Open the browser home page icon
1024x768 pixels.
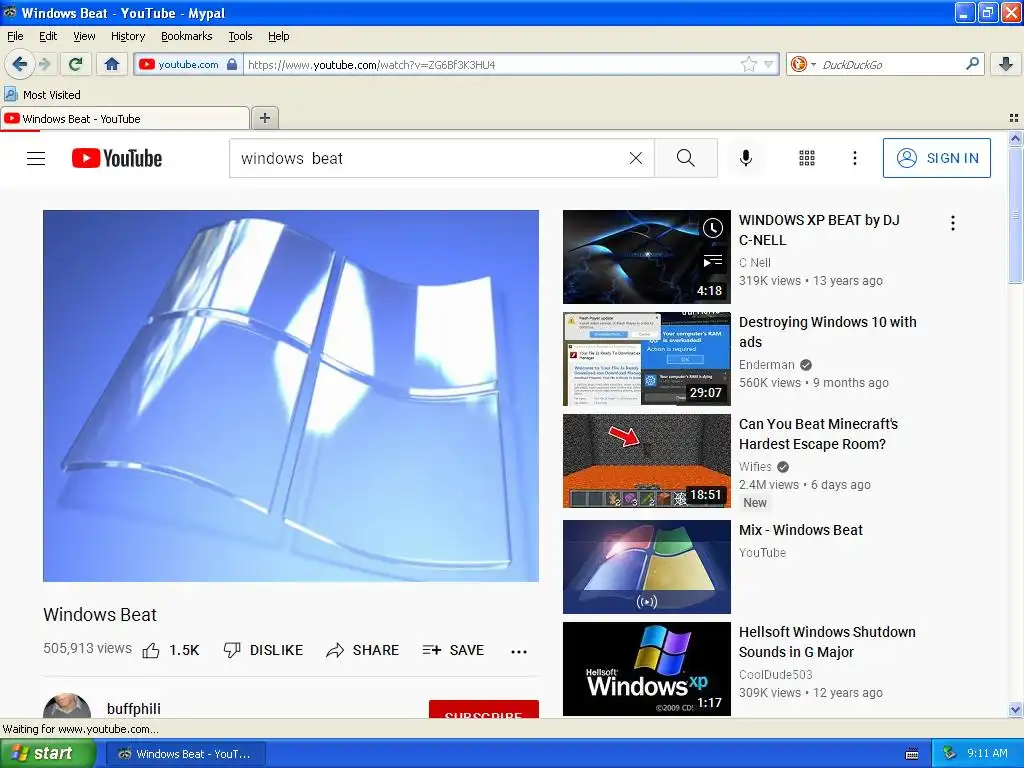coord(112,64)
